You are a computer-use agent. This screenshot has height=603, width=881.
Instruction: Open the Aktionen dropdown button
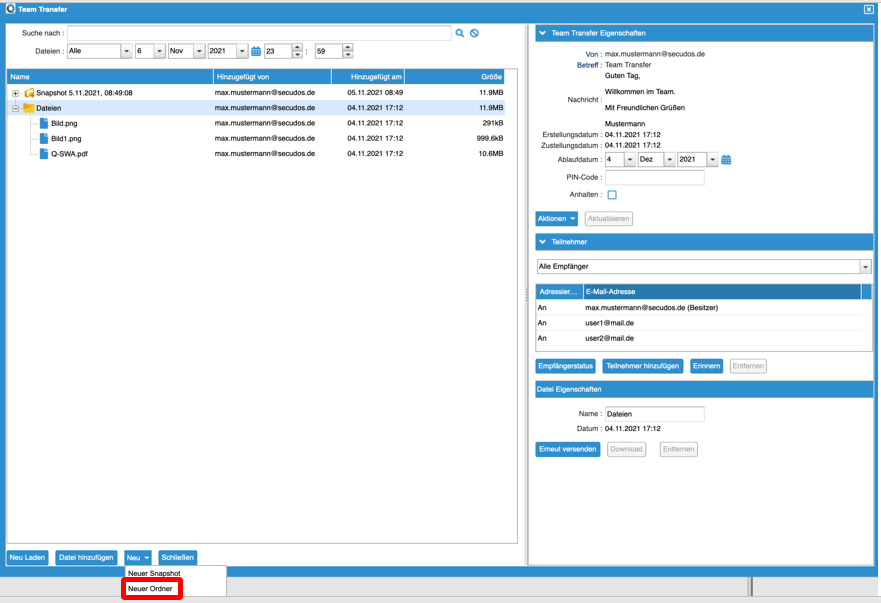click(x=557, y=218)
